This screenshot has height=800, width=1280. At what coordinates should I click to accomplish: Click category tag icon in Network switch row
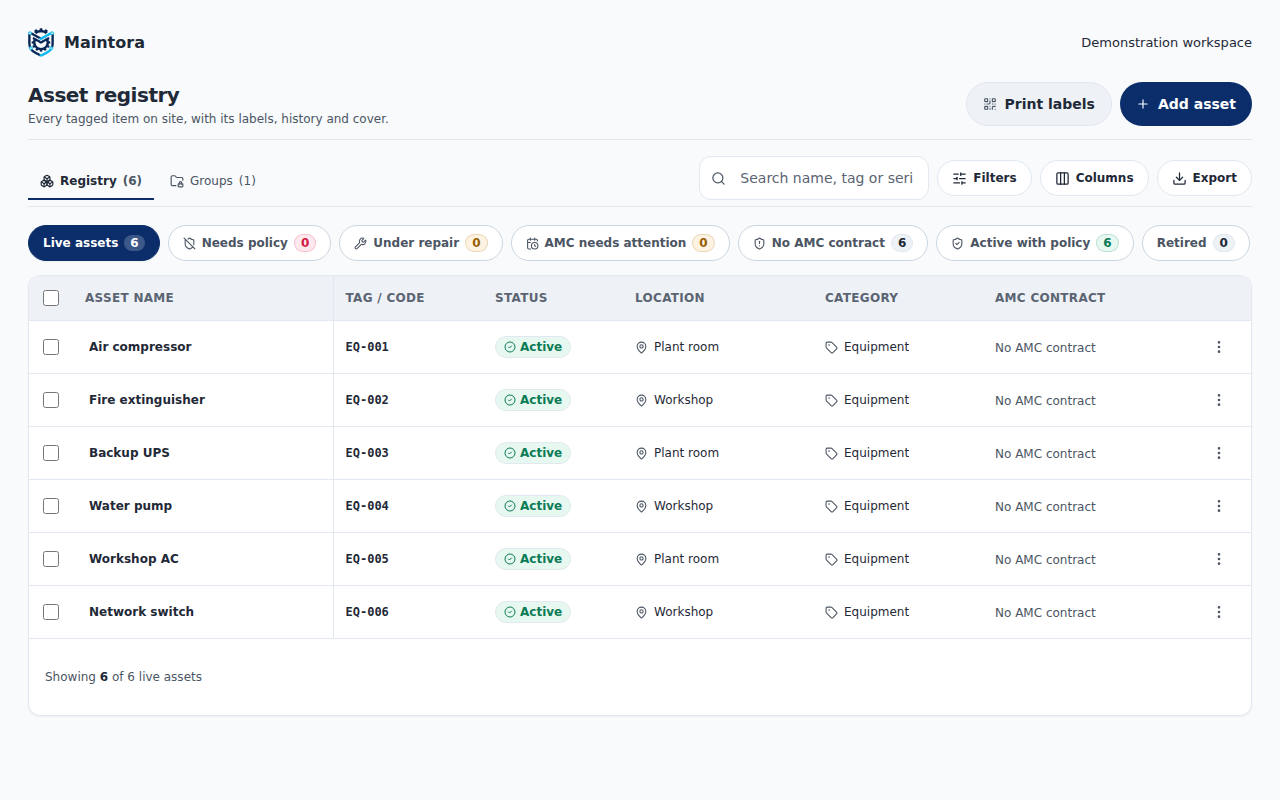pos(831,612)
